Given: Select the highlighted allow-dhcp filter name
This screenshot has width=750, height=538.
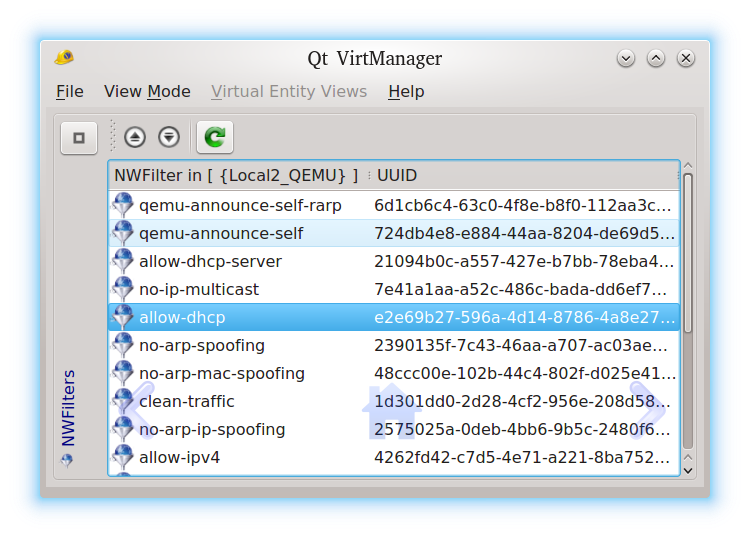Looking at the screenshot, I should (182, 317).
